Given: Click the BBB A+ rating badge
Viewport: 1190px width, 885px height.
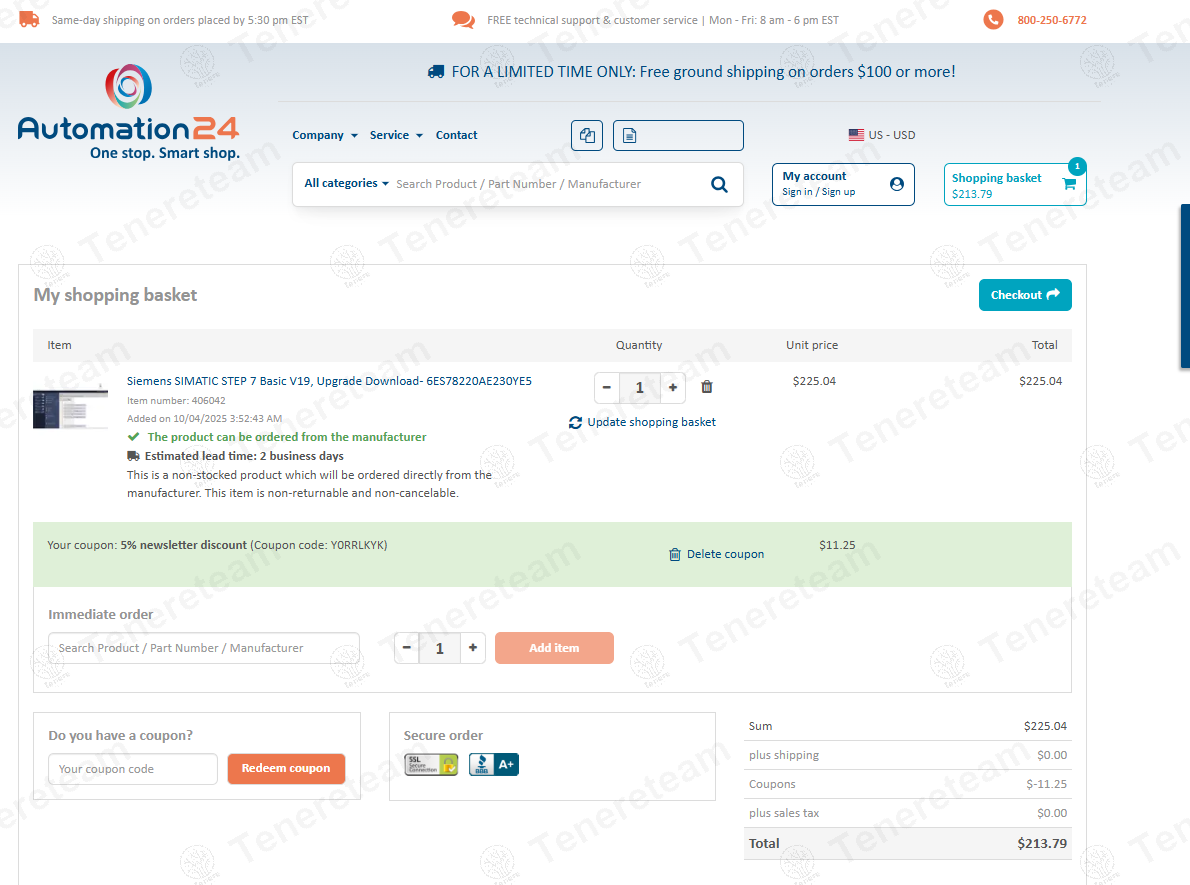Looking at the screenshot, I should [493, 765].
